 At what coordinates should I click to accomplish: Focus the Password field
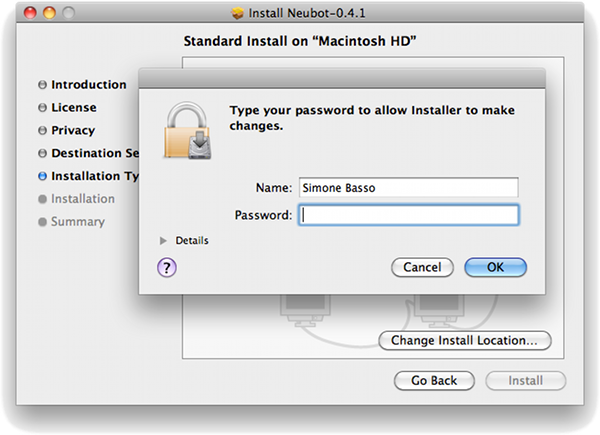click(409, 215)
